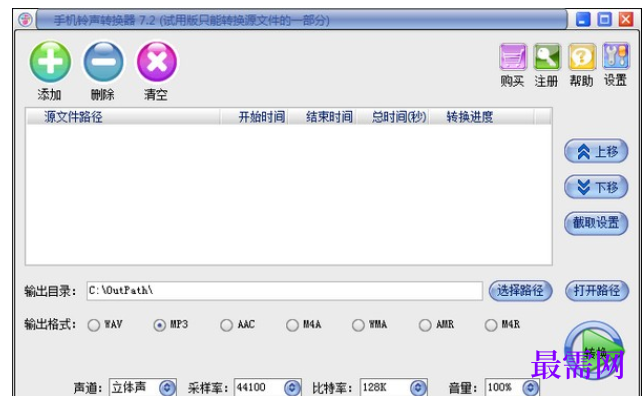
Task: Click the pink Clear (清空) icon
Action: click(157, 61)
